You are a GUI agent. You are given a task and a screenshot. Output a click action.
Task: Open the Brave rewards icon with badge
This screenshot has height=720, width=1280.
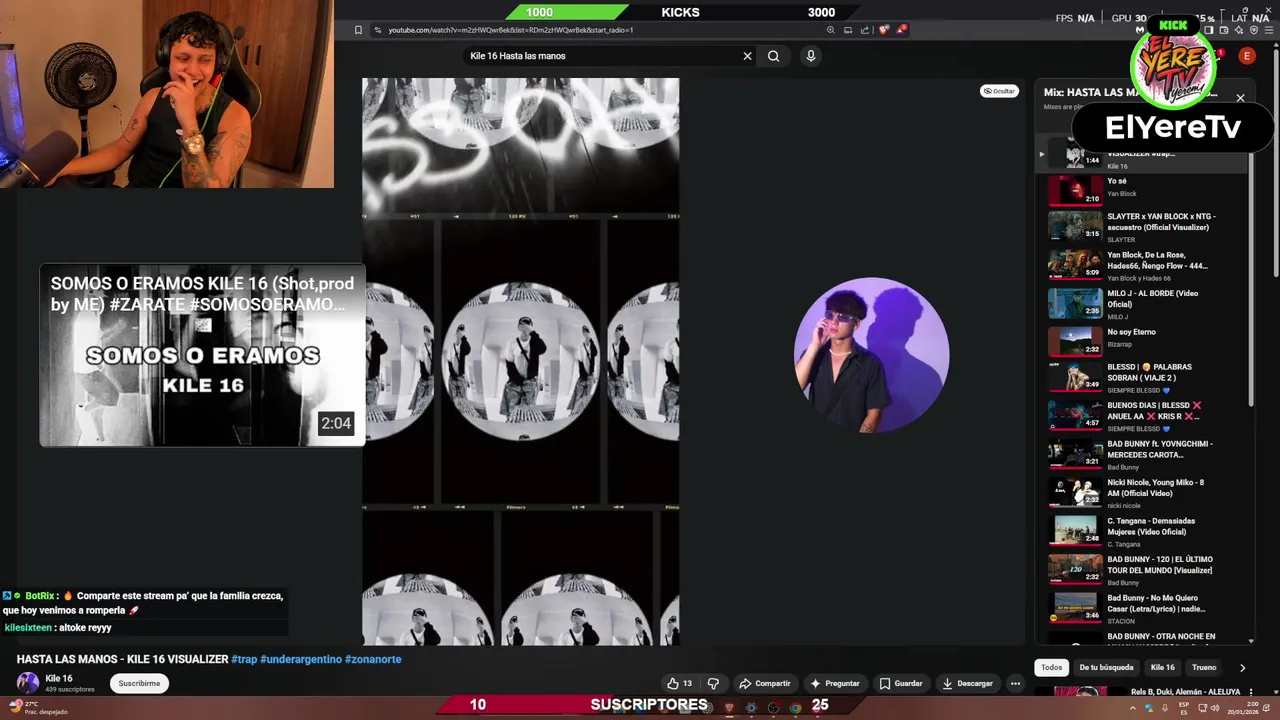(x=901, y=30)
